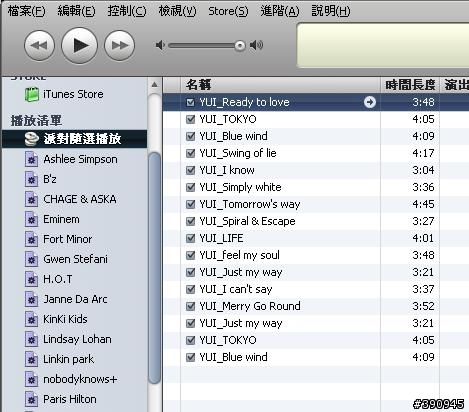Click the H.O.T playlist icon
The width and height of the screenshot is (469, 412).
31,279
